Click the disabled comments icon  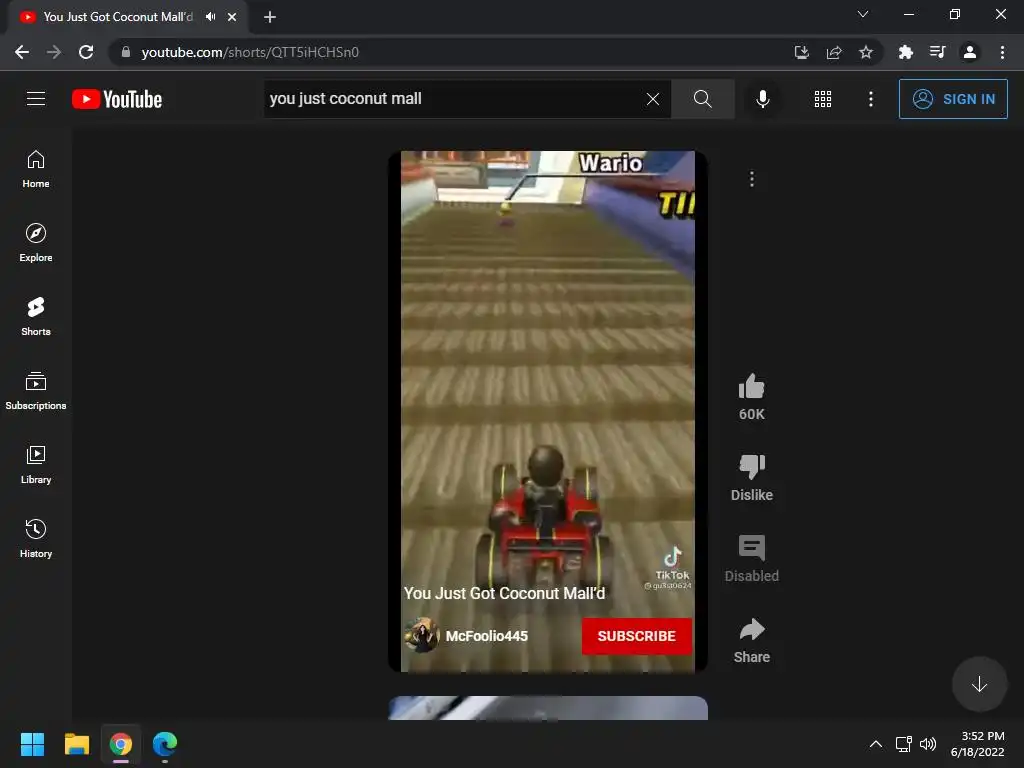tap(752, 548)
